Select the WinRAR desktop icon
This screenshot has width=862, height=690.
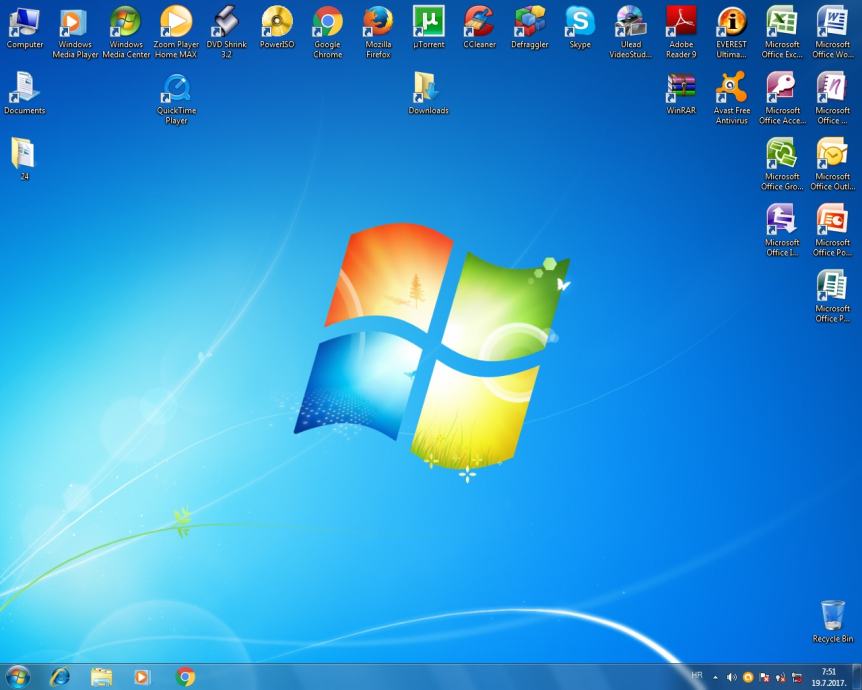tap(681, 90)
